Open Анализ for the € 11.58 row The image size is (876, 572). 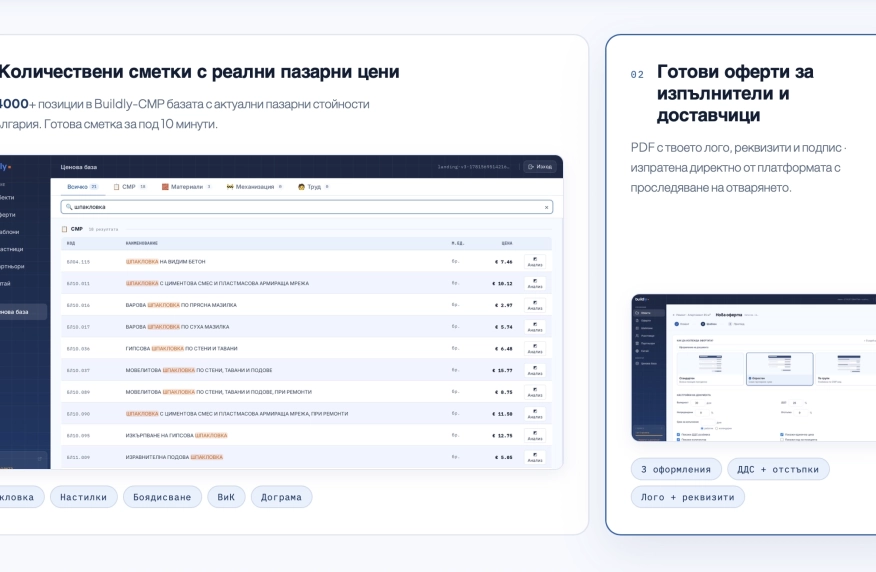pos(535,414)
